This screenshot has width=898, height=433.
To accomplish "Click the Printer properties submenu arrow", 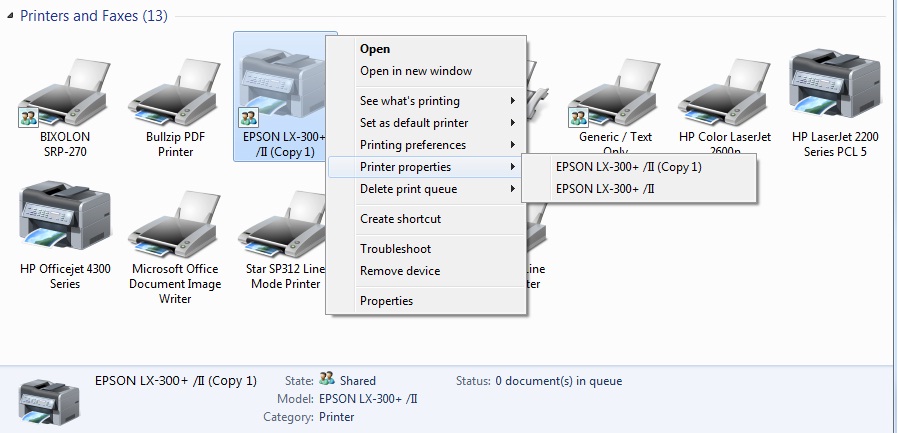I will tap(513, 167).
